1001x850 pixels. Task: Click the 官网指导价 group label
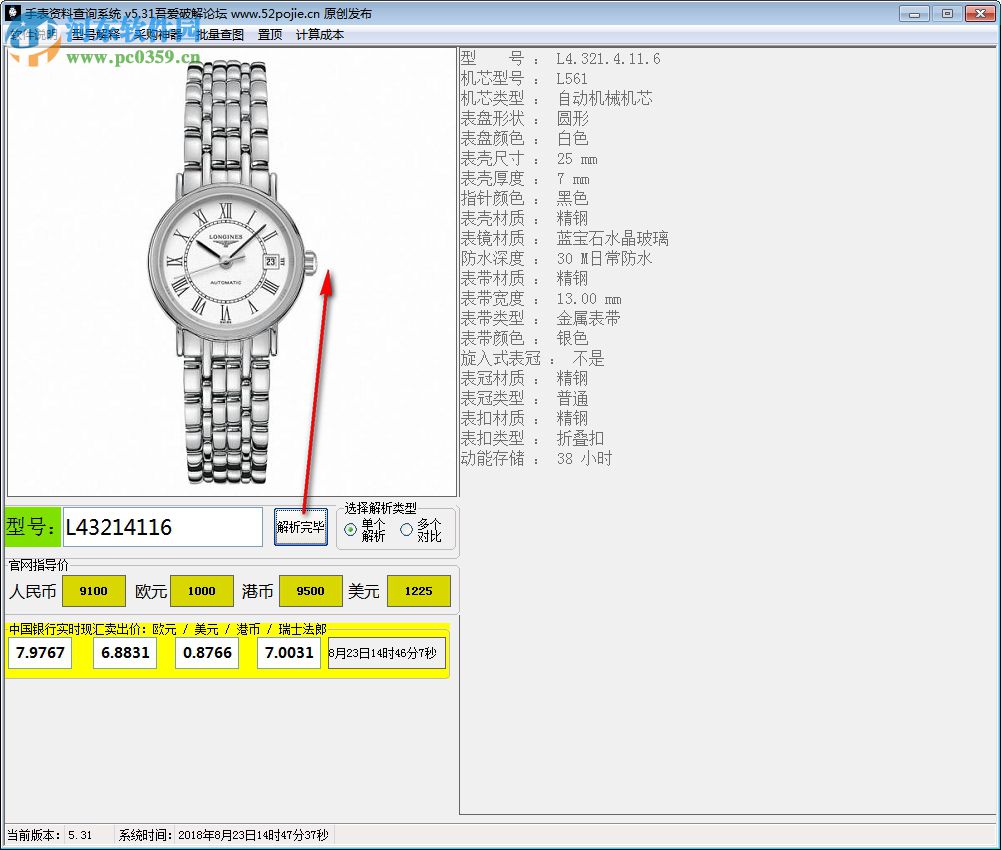(38, 565)
